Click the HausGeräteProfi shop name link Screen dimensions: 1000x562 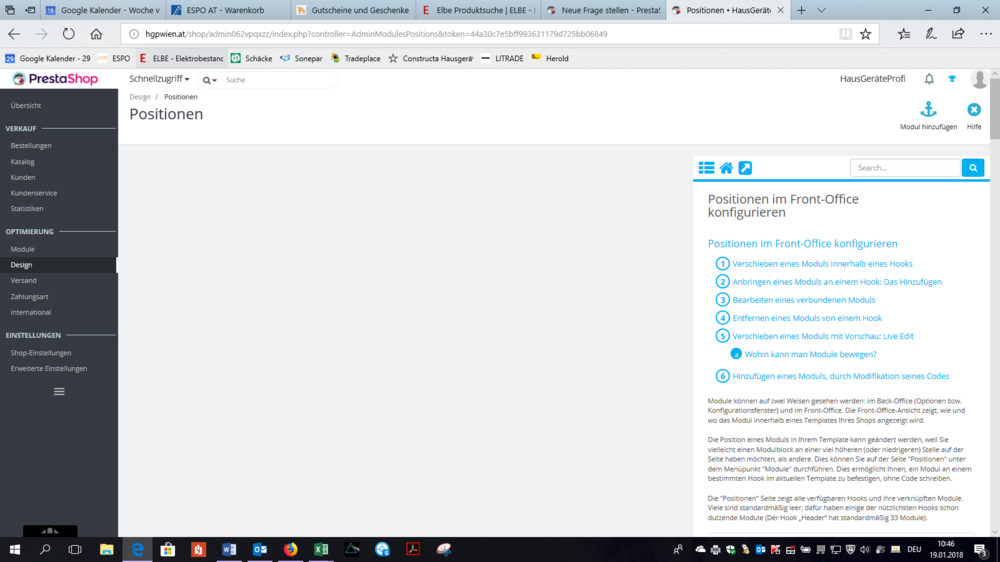(x=872, y=78)
